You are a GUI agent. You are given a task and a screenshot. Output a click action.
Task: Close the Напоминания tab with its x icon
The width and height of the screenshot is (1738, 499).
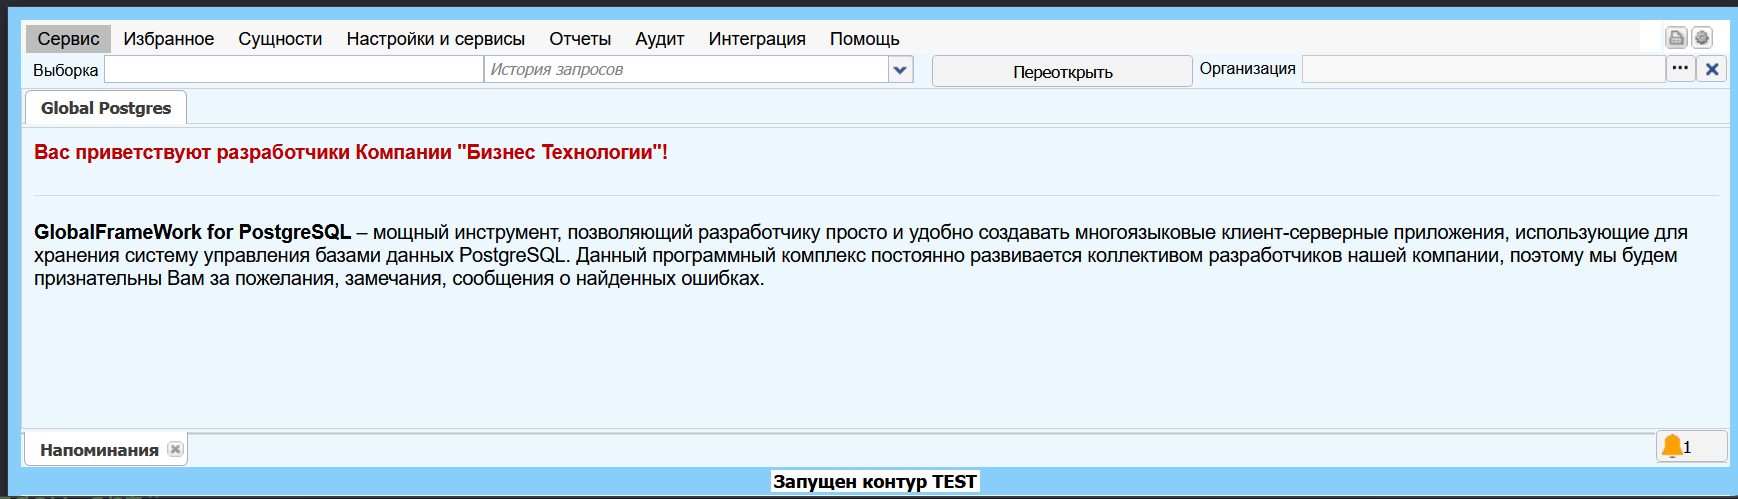point(175,450)
